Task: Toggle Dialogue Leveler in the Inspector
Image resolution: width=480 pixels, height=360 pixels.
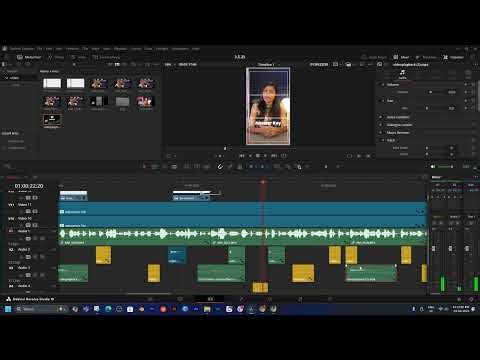Action: pos(381,125)
